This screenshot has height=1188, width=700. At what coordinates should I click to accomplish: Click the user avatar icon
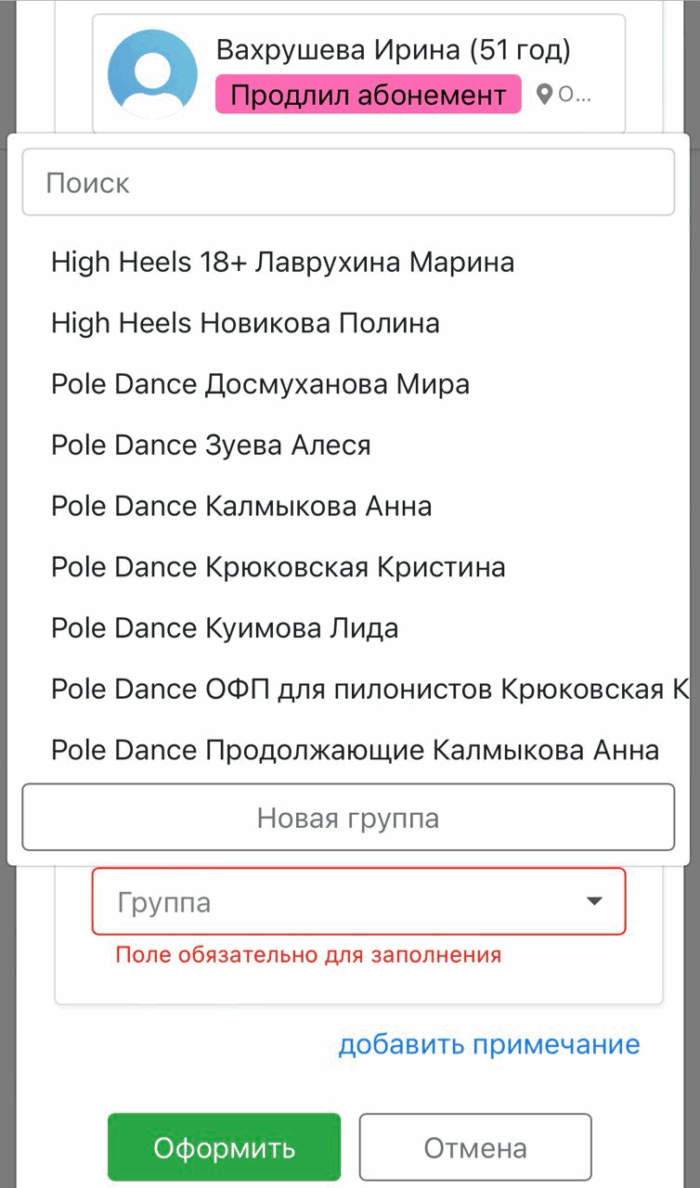click(x=152, y=74)
